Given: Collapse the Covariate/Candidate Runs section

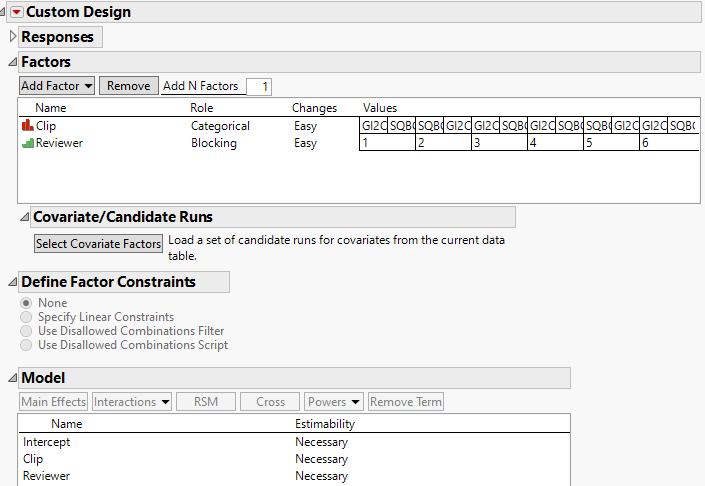Looking at the screenshot, I should click(x=25, y=217).
